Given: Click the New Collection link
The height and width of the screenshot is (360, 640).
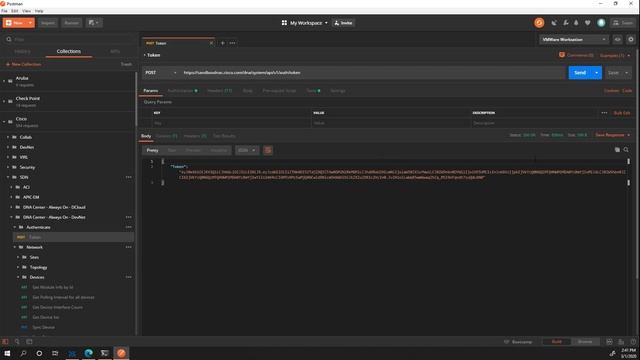Looking at the screenshot, I should pos(24,64).
